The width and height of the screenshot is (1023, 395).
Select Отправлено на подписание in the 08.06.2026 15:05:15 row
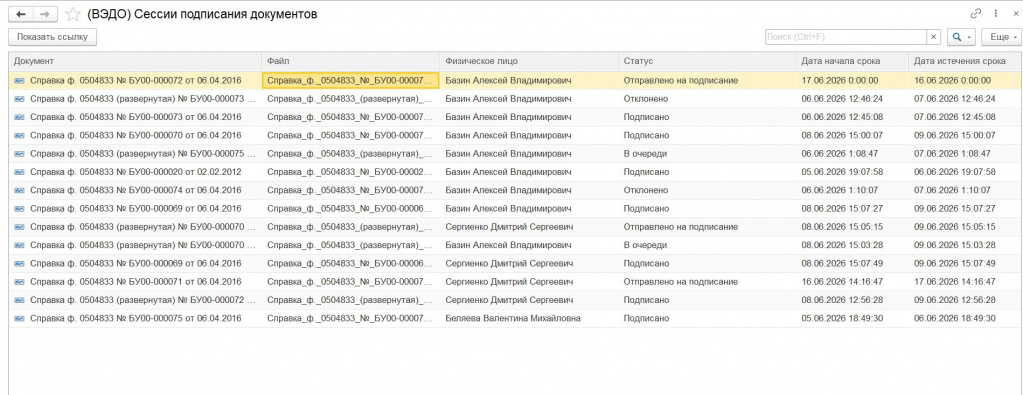coord(707,227)
